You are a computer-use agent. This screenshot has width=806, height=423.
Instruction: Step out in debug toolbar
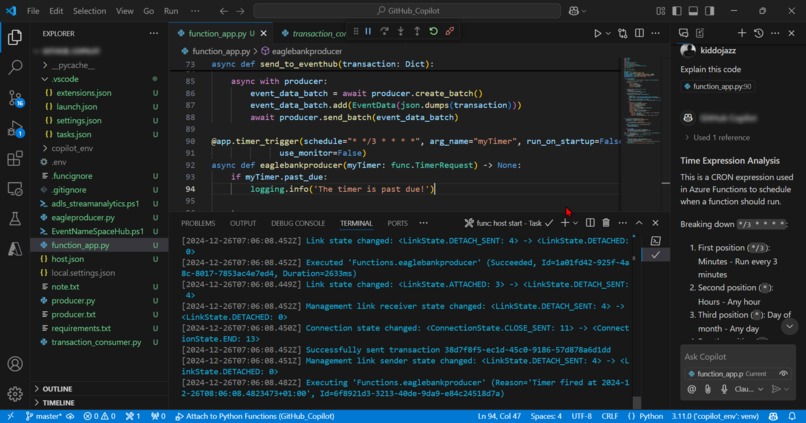coord(417,31)
